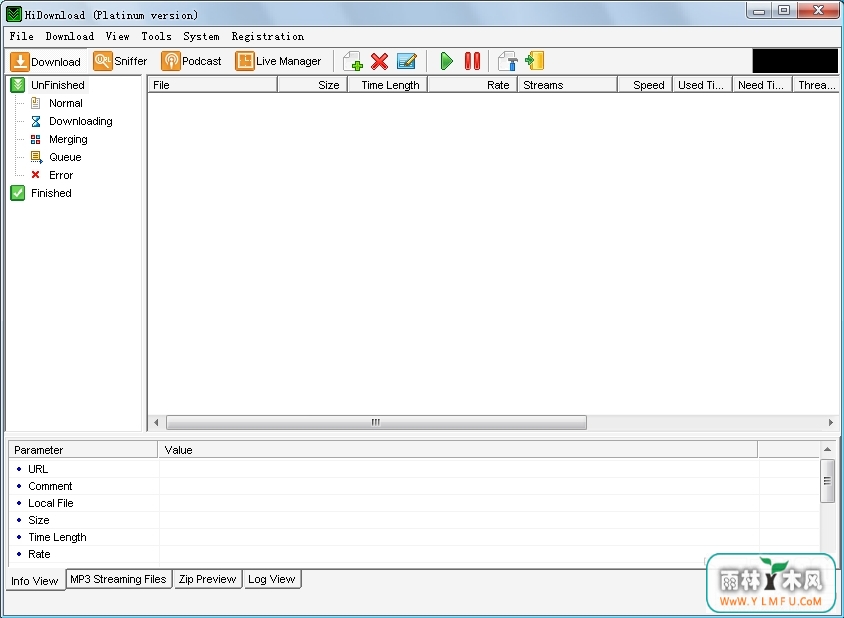844x618 pixels.
Task: Open the Registration menu
Action: (268, 36)
